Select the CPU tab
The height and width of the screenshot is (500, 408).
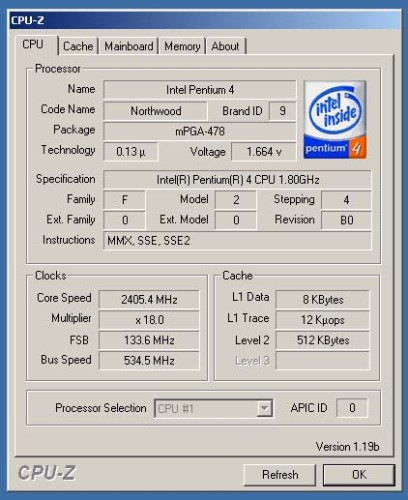(x=33, y=44)
